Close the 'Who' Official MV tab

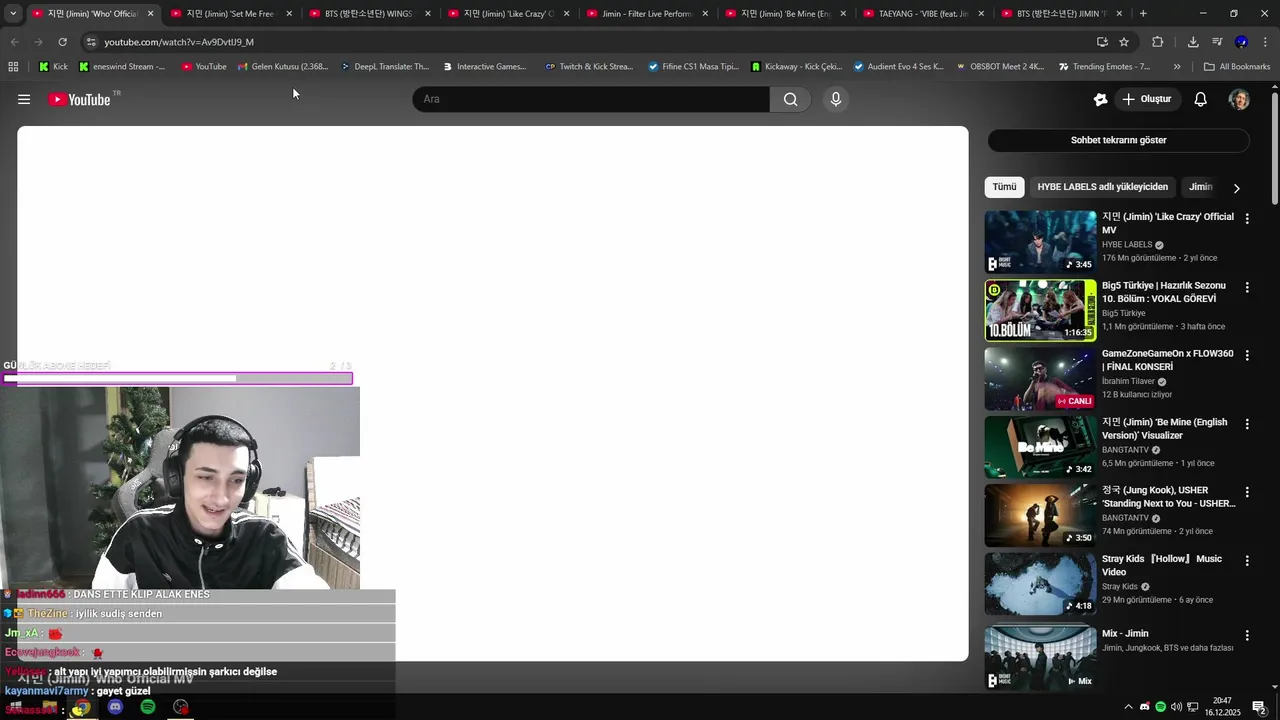[151, 14]
